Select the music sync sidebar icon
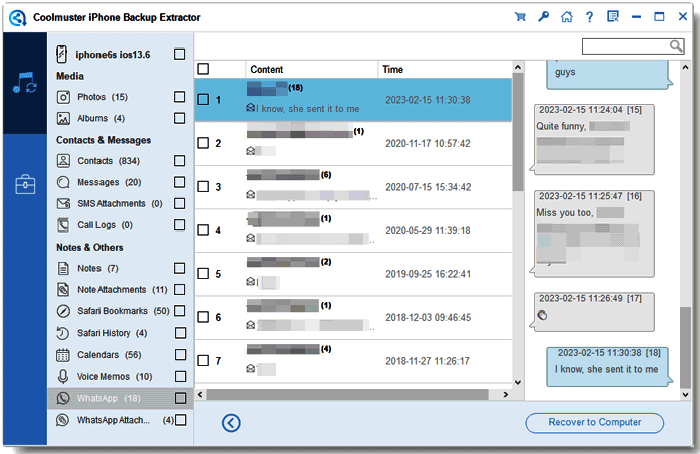Viewport: 700px width, 454px height. 25,83
